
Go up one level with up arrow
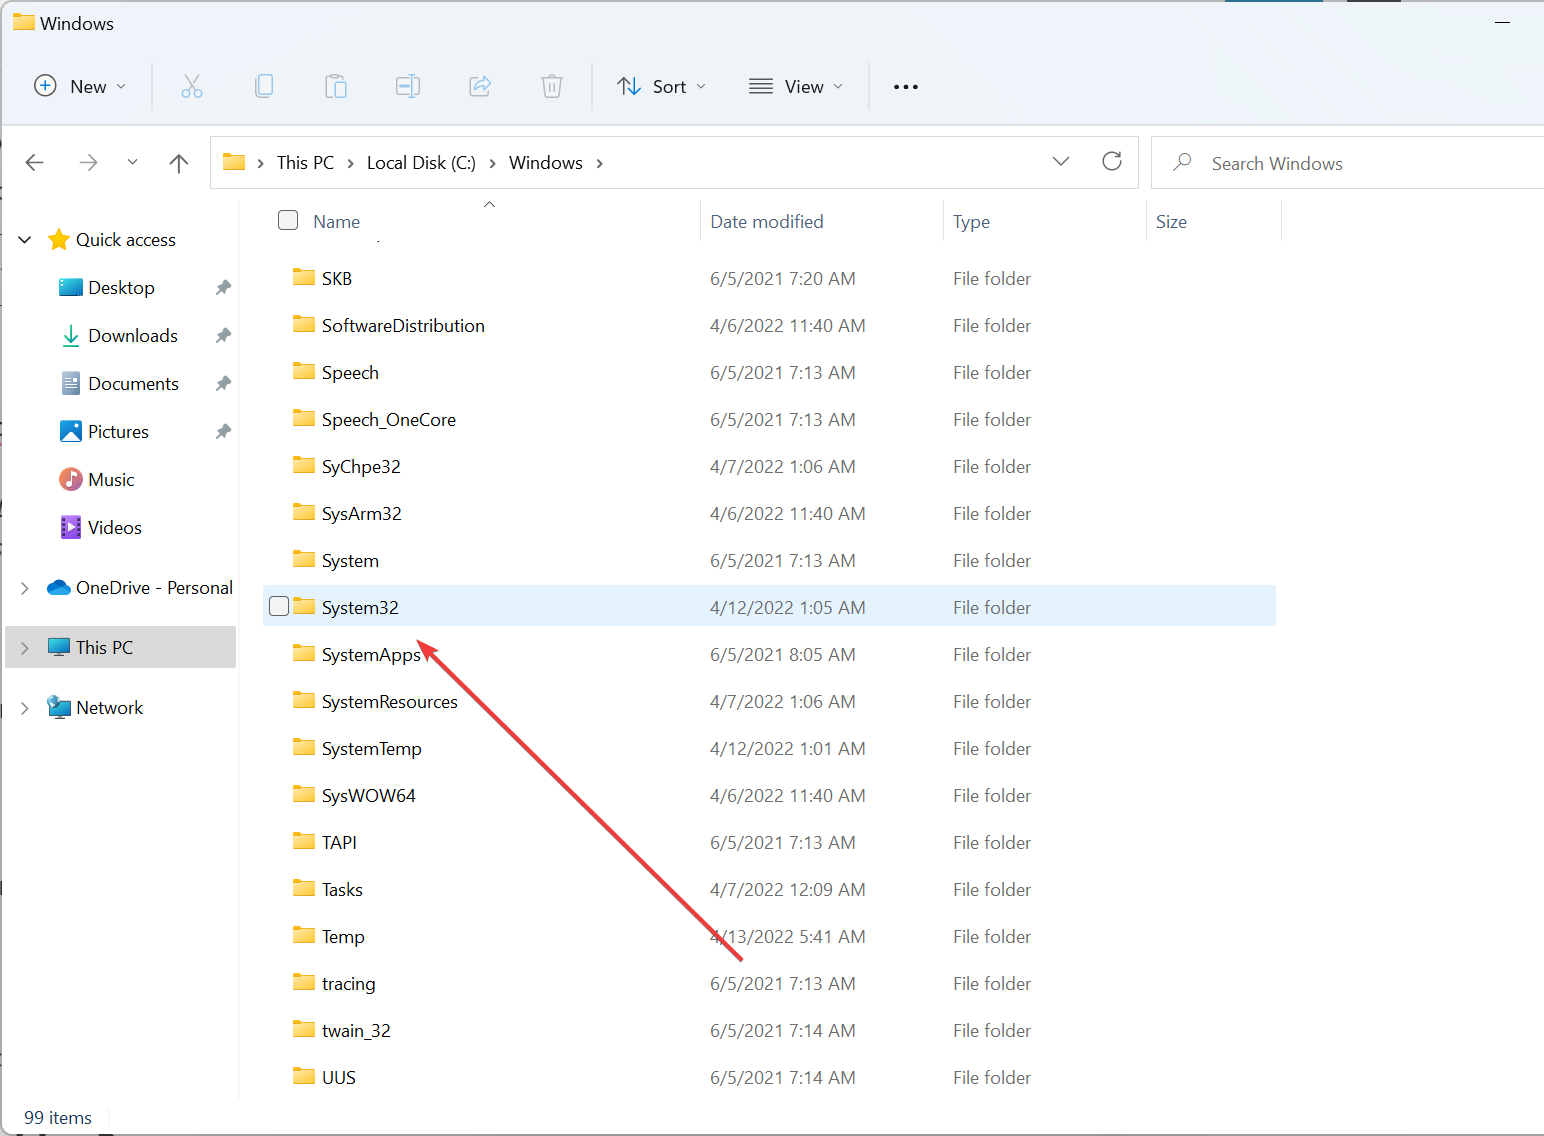(x=179, y=163)
